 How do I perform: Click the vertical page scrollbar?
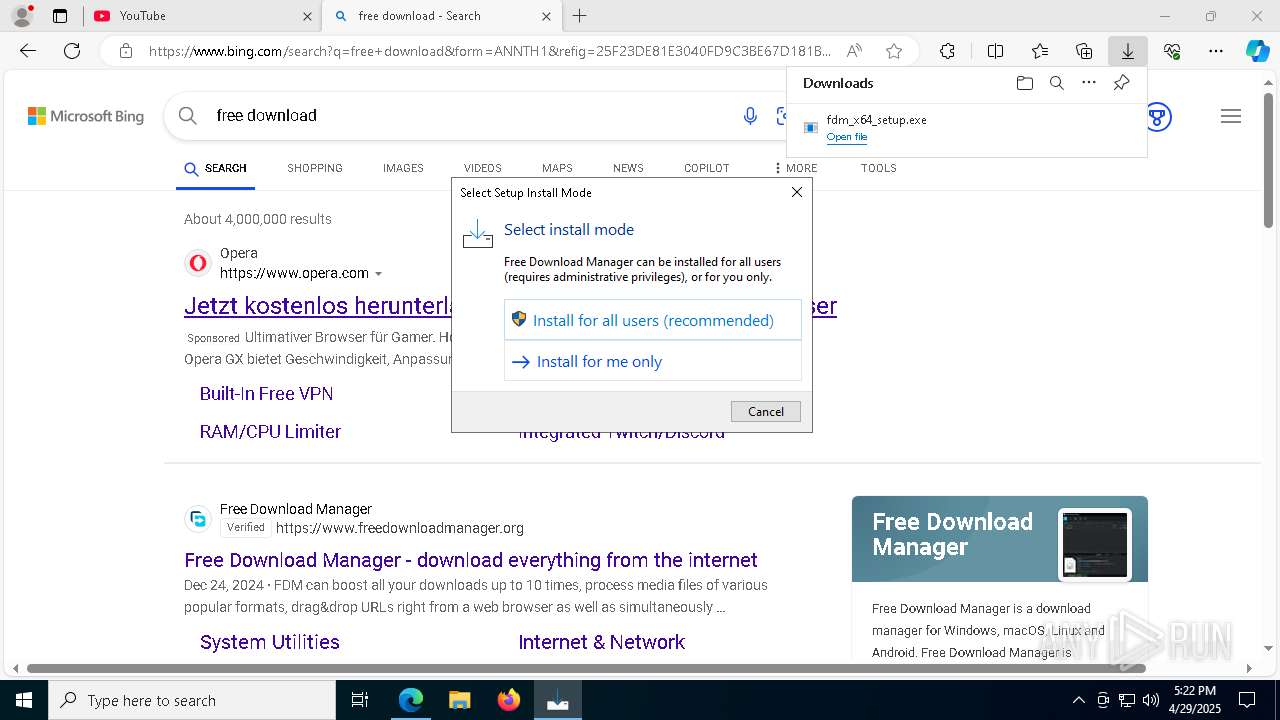tap(1269, 160)
